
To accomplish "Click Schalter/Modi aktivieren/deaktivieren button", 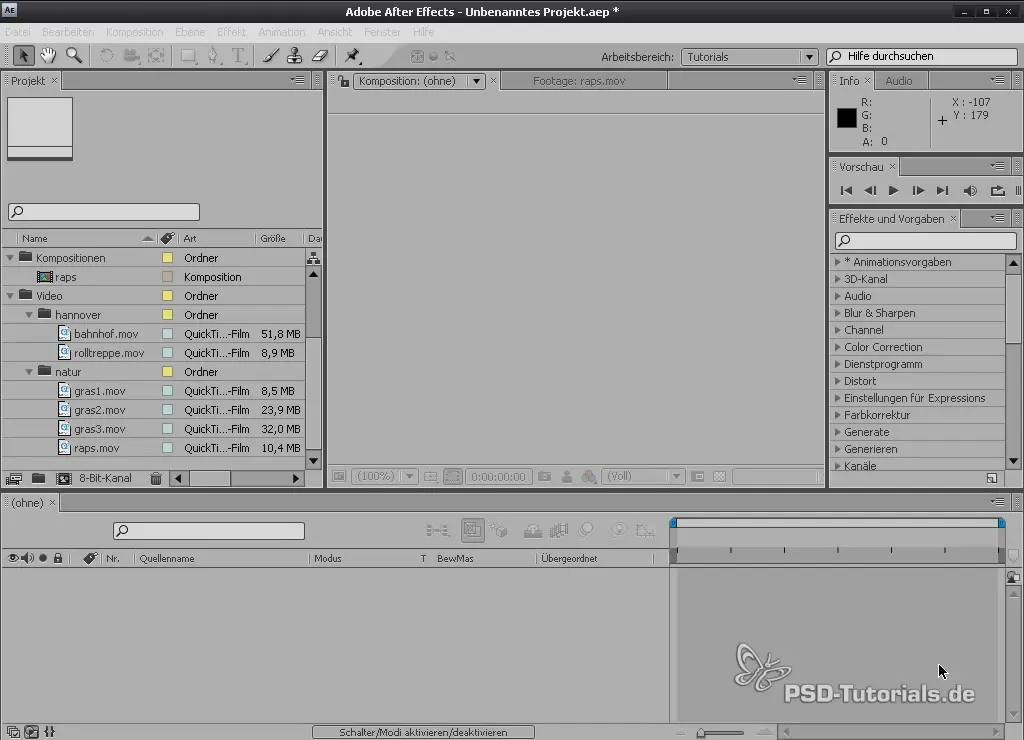I will pyautogui.click(x=423, y=732).
